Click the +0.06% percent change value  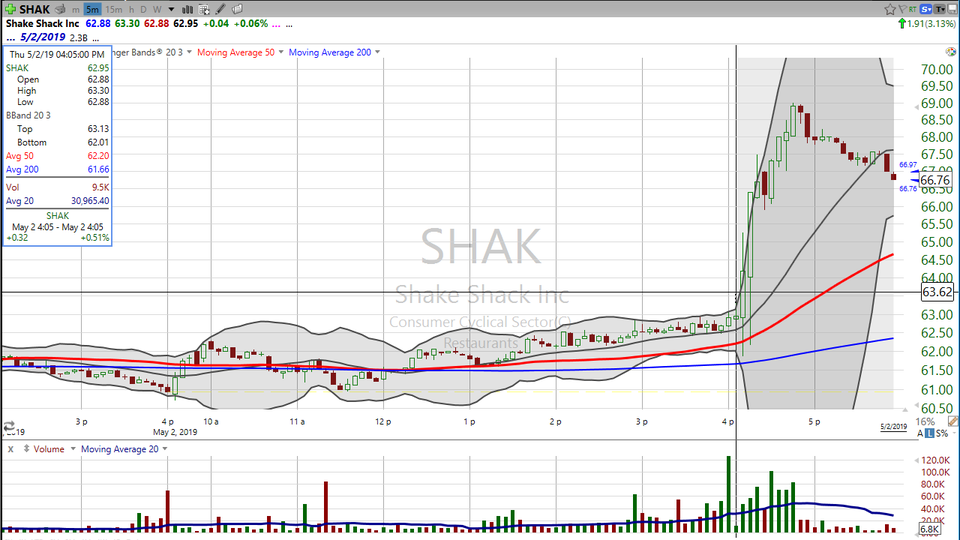click(251, 23)
